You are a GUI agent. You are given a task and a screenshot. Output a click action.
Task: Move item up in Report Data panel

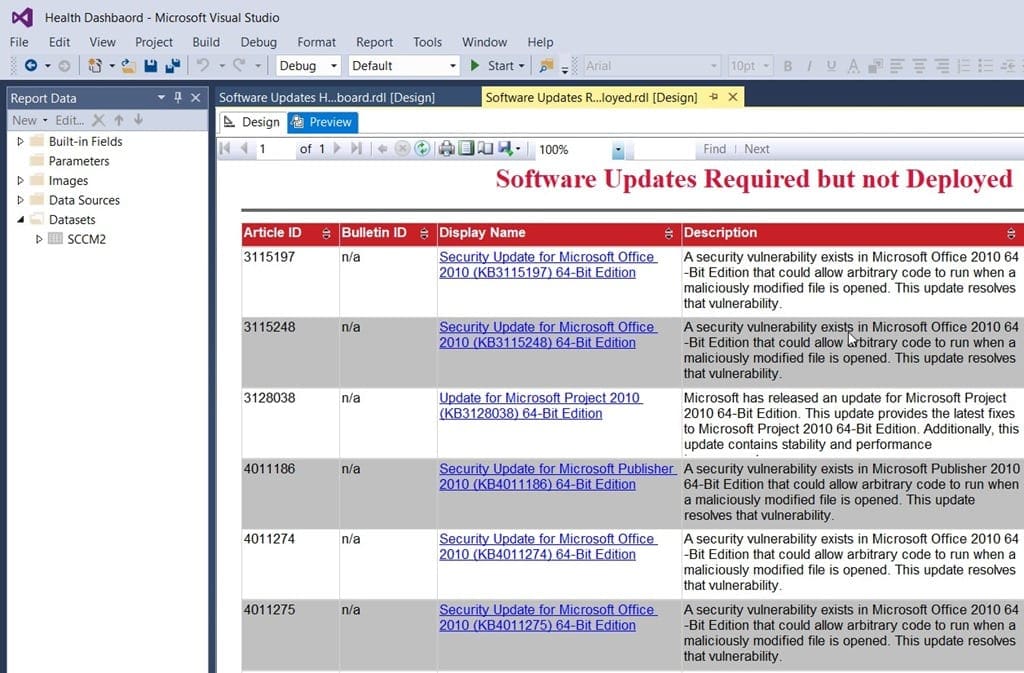point(119,120)
